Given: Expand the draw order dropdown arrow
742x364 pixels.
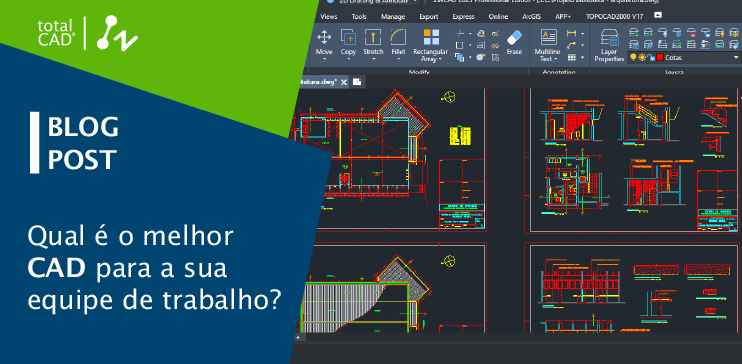Looking at the screenshot, I should pyautogui.click(x=470, y=57).
